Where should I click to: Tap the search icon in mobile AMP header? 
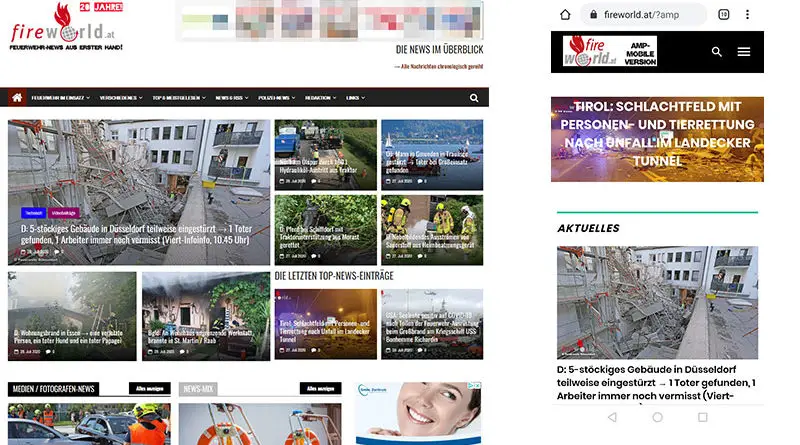[x=717, y=52]
